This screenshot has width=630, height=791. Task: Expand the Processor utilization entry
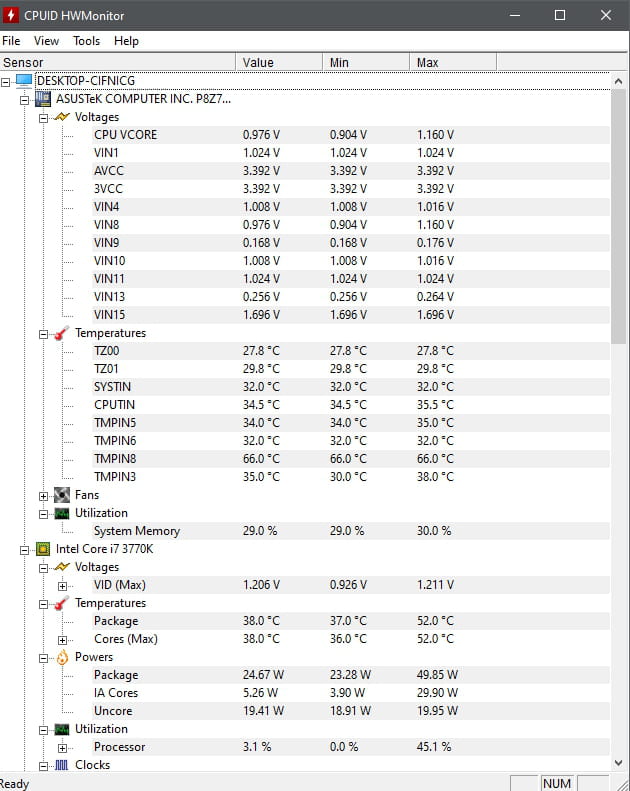coord(62,748)
